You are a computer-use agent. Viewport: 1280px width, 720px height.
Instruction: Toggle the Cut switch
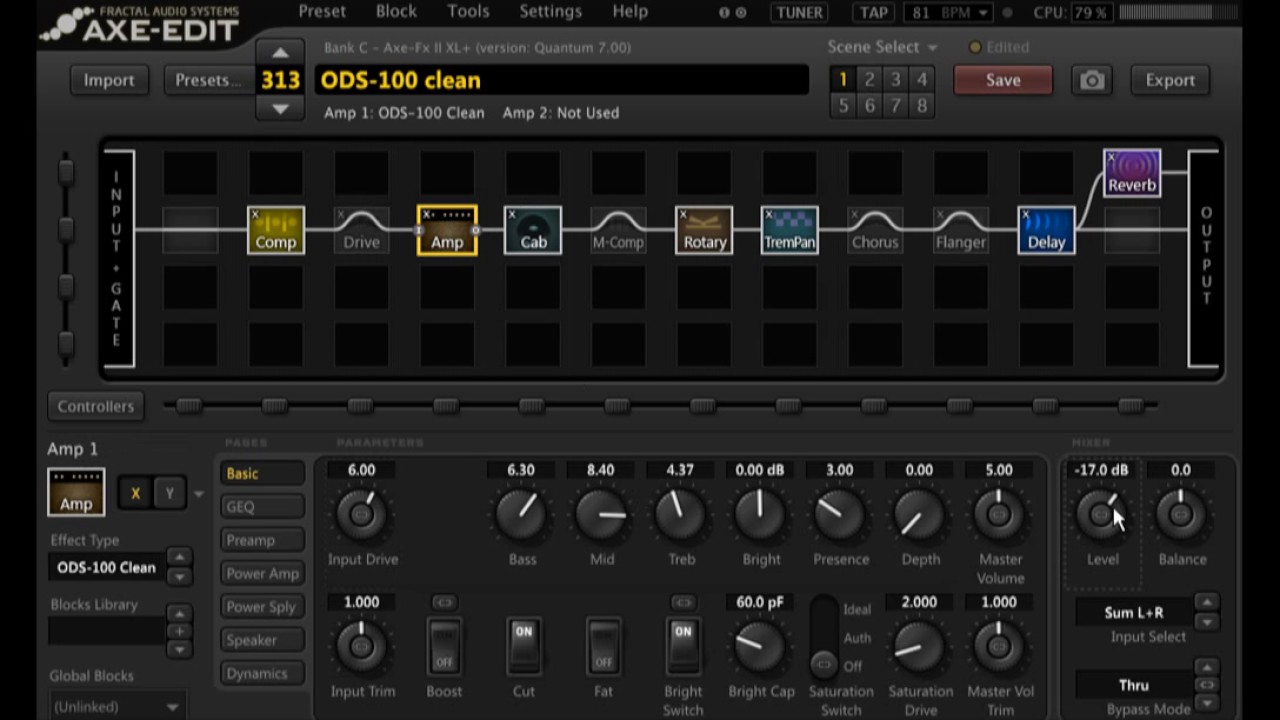[523, 646]
